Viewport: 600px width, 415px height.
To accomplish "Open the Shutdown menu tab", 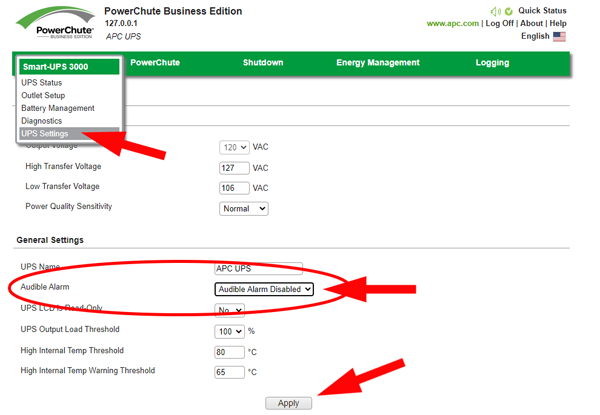I will [x=263, y=63].
